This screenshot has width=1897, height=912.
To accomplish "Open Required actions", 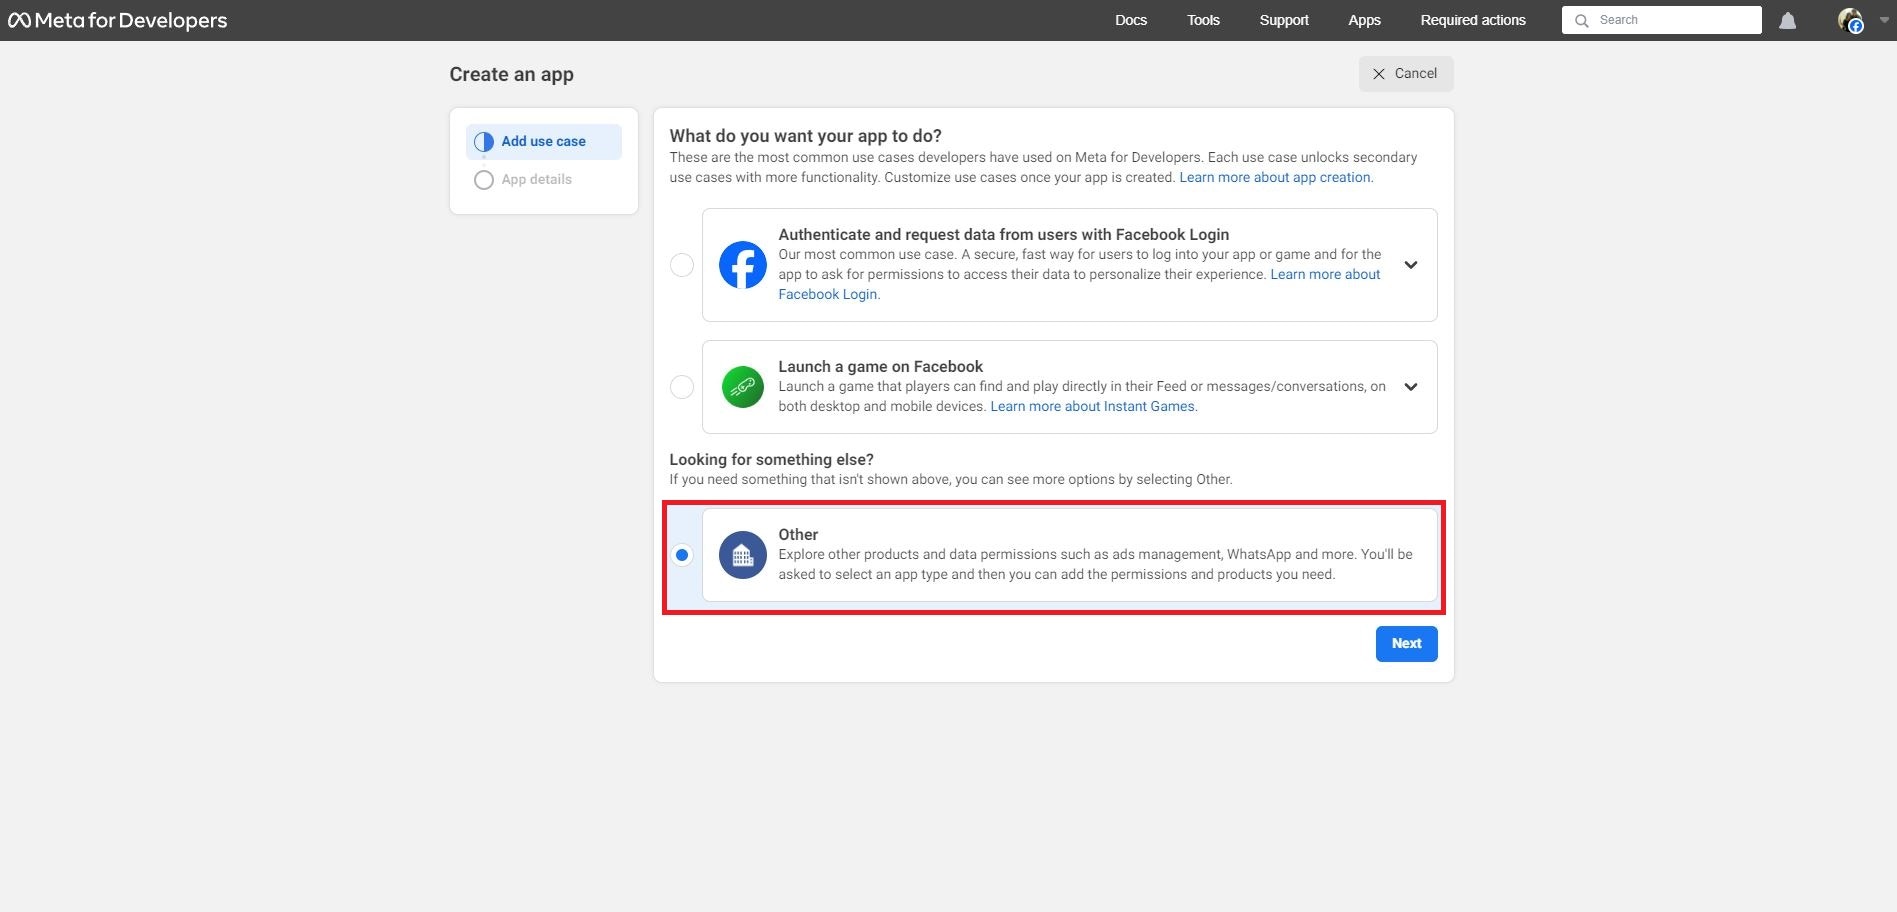I will point(1473,20).
